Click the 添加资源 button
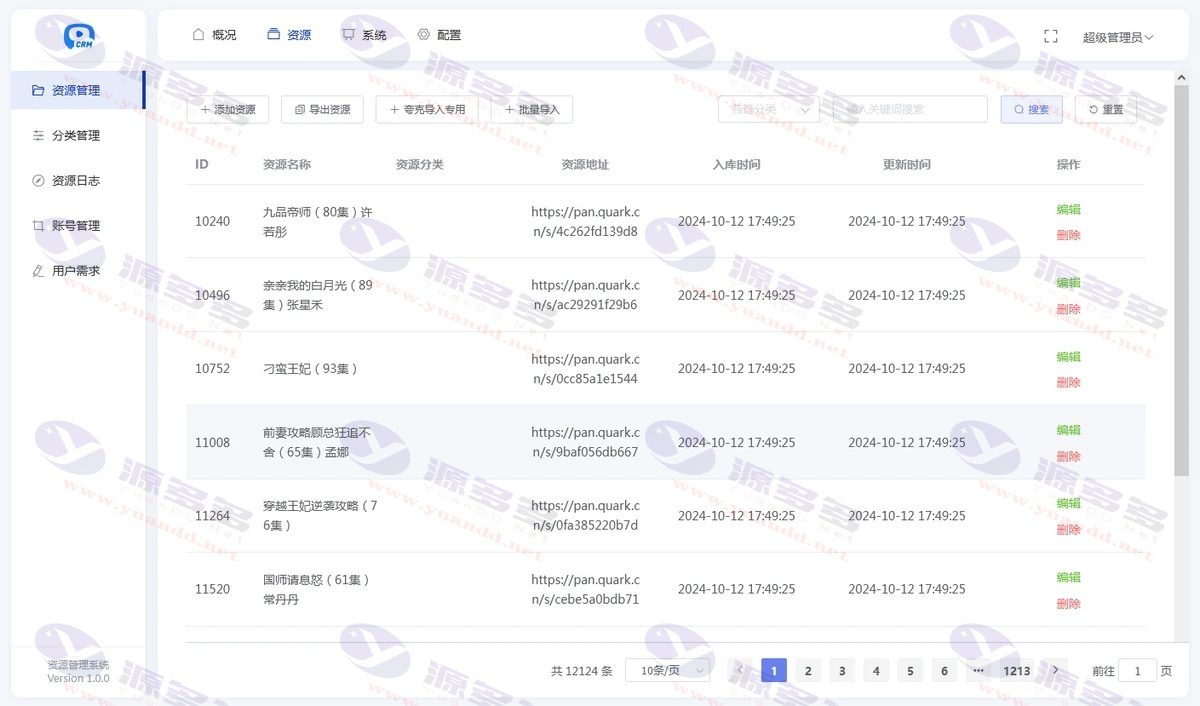The image size is (1200, 706). pyautogui.click(x=228, y=109)
